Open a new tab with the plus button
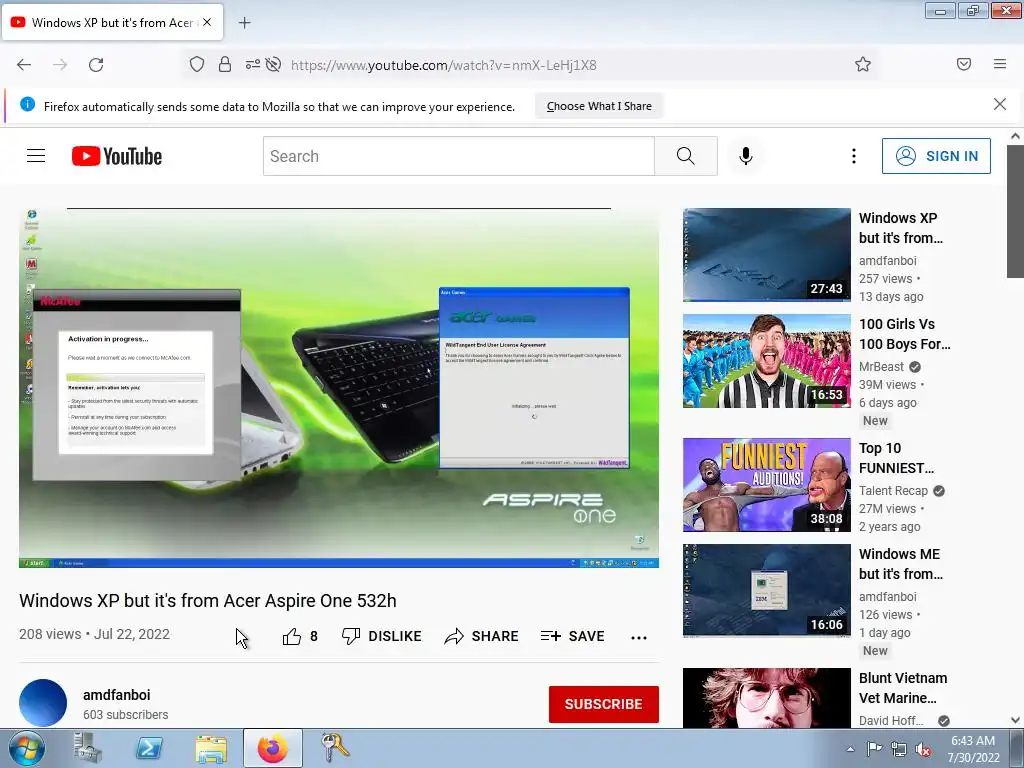1024x768 pixels. tap(244, 23)
